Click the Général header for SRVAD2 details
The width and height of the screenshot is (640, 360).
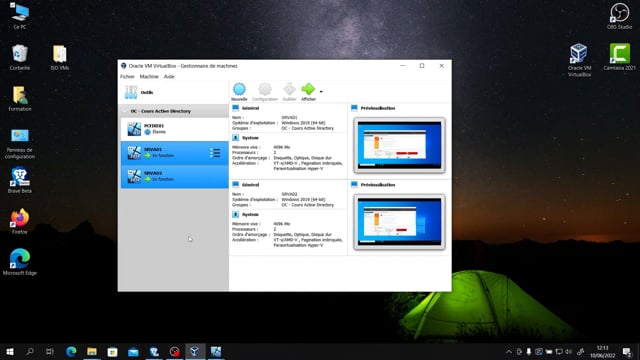coord(250,185)
